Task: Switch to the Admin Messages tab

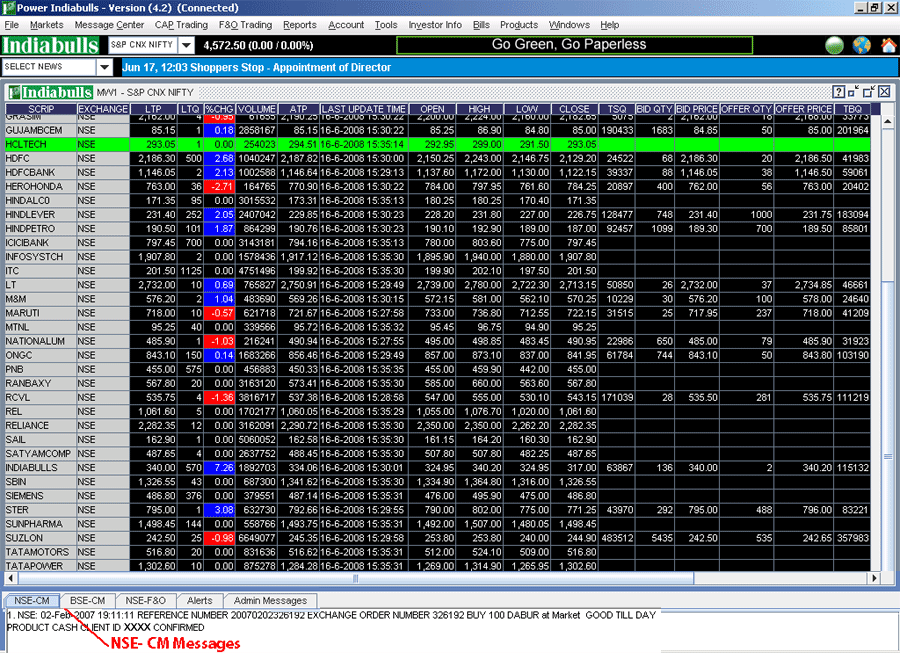Action: click(270, 600)
